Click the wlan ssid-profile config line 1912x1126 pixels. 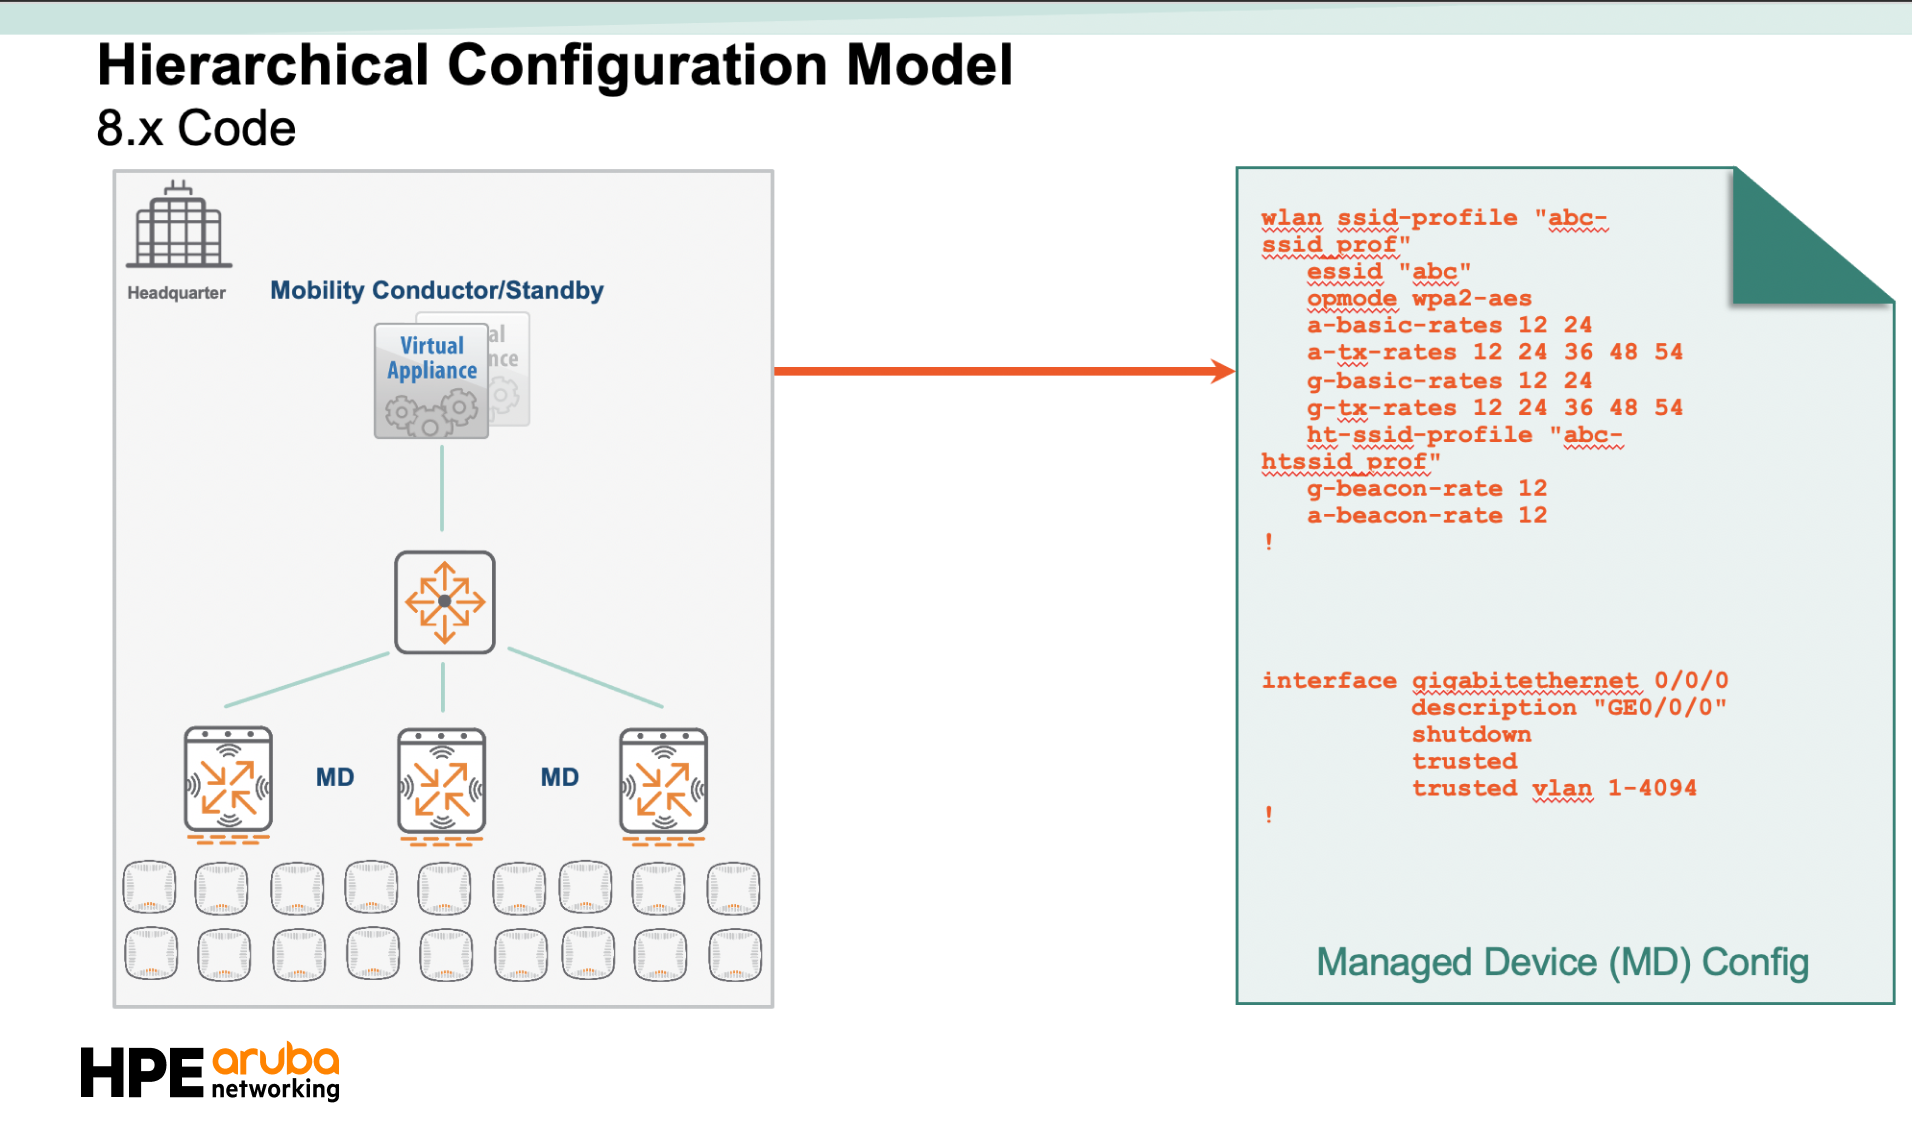pos(1434,231)
